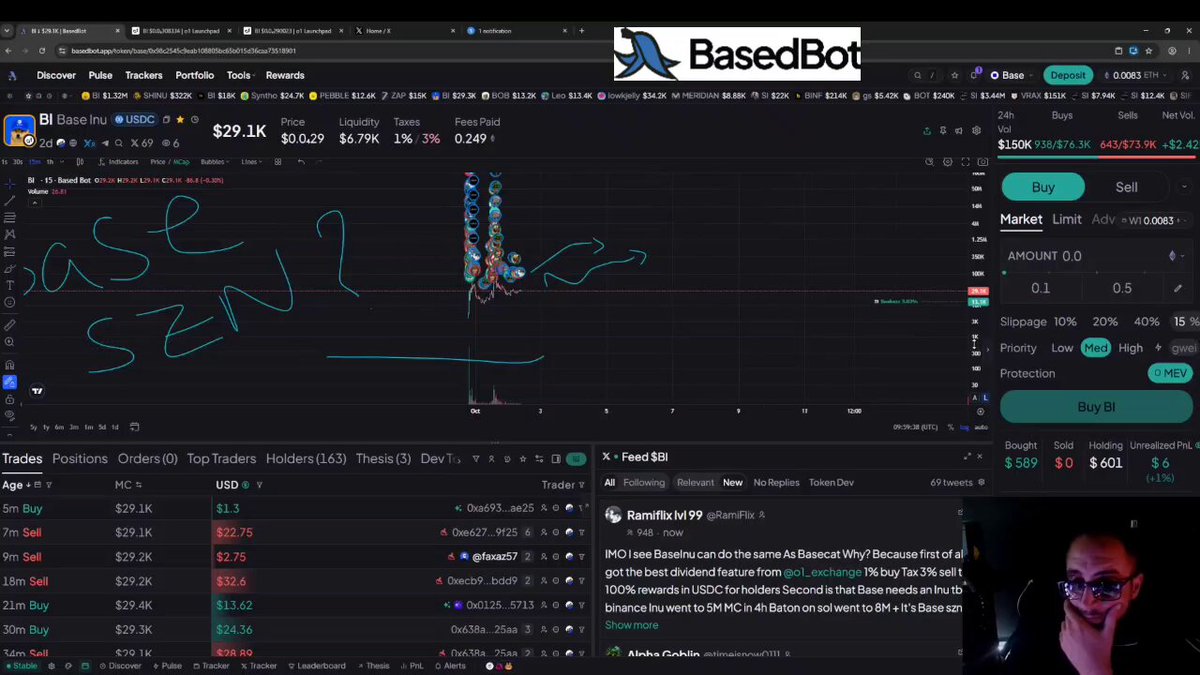Favorite the Base Inu token with the star
The image size is (1200, 675).
coord(180,120)
